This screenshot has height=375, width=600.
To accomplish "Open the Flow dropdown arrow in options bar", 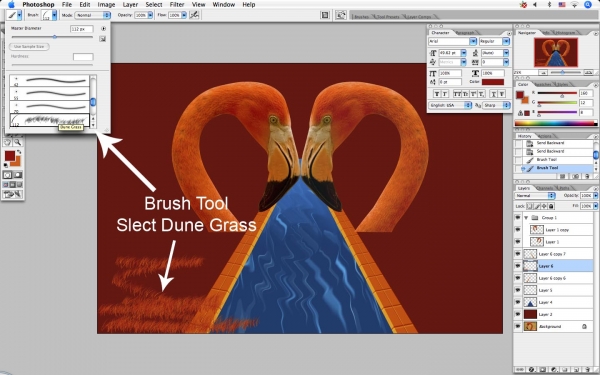I will pyautogui.click(x=184, y=15).
